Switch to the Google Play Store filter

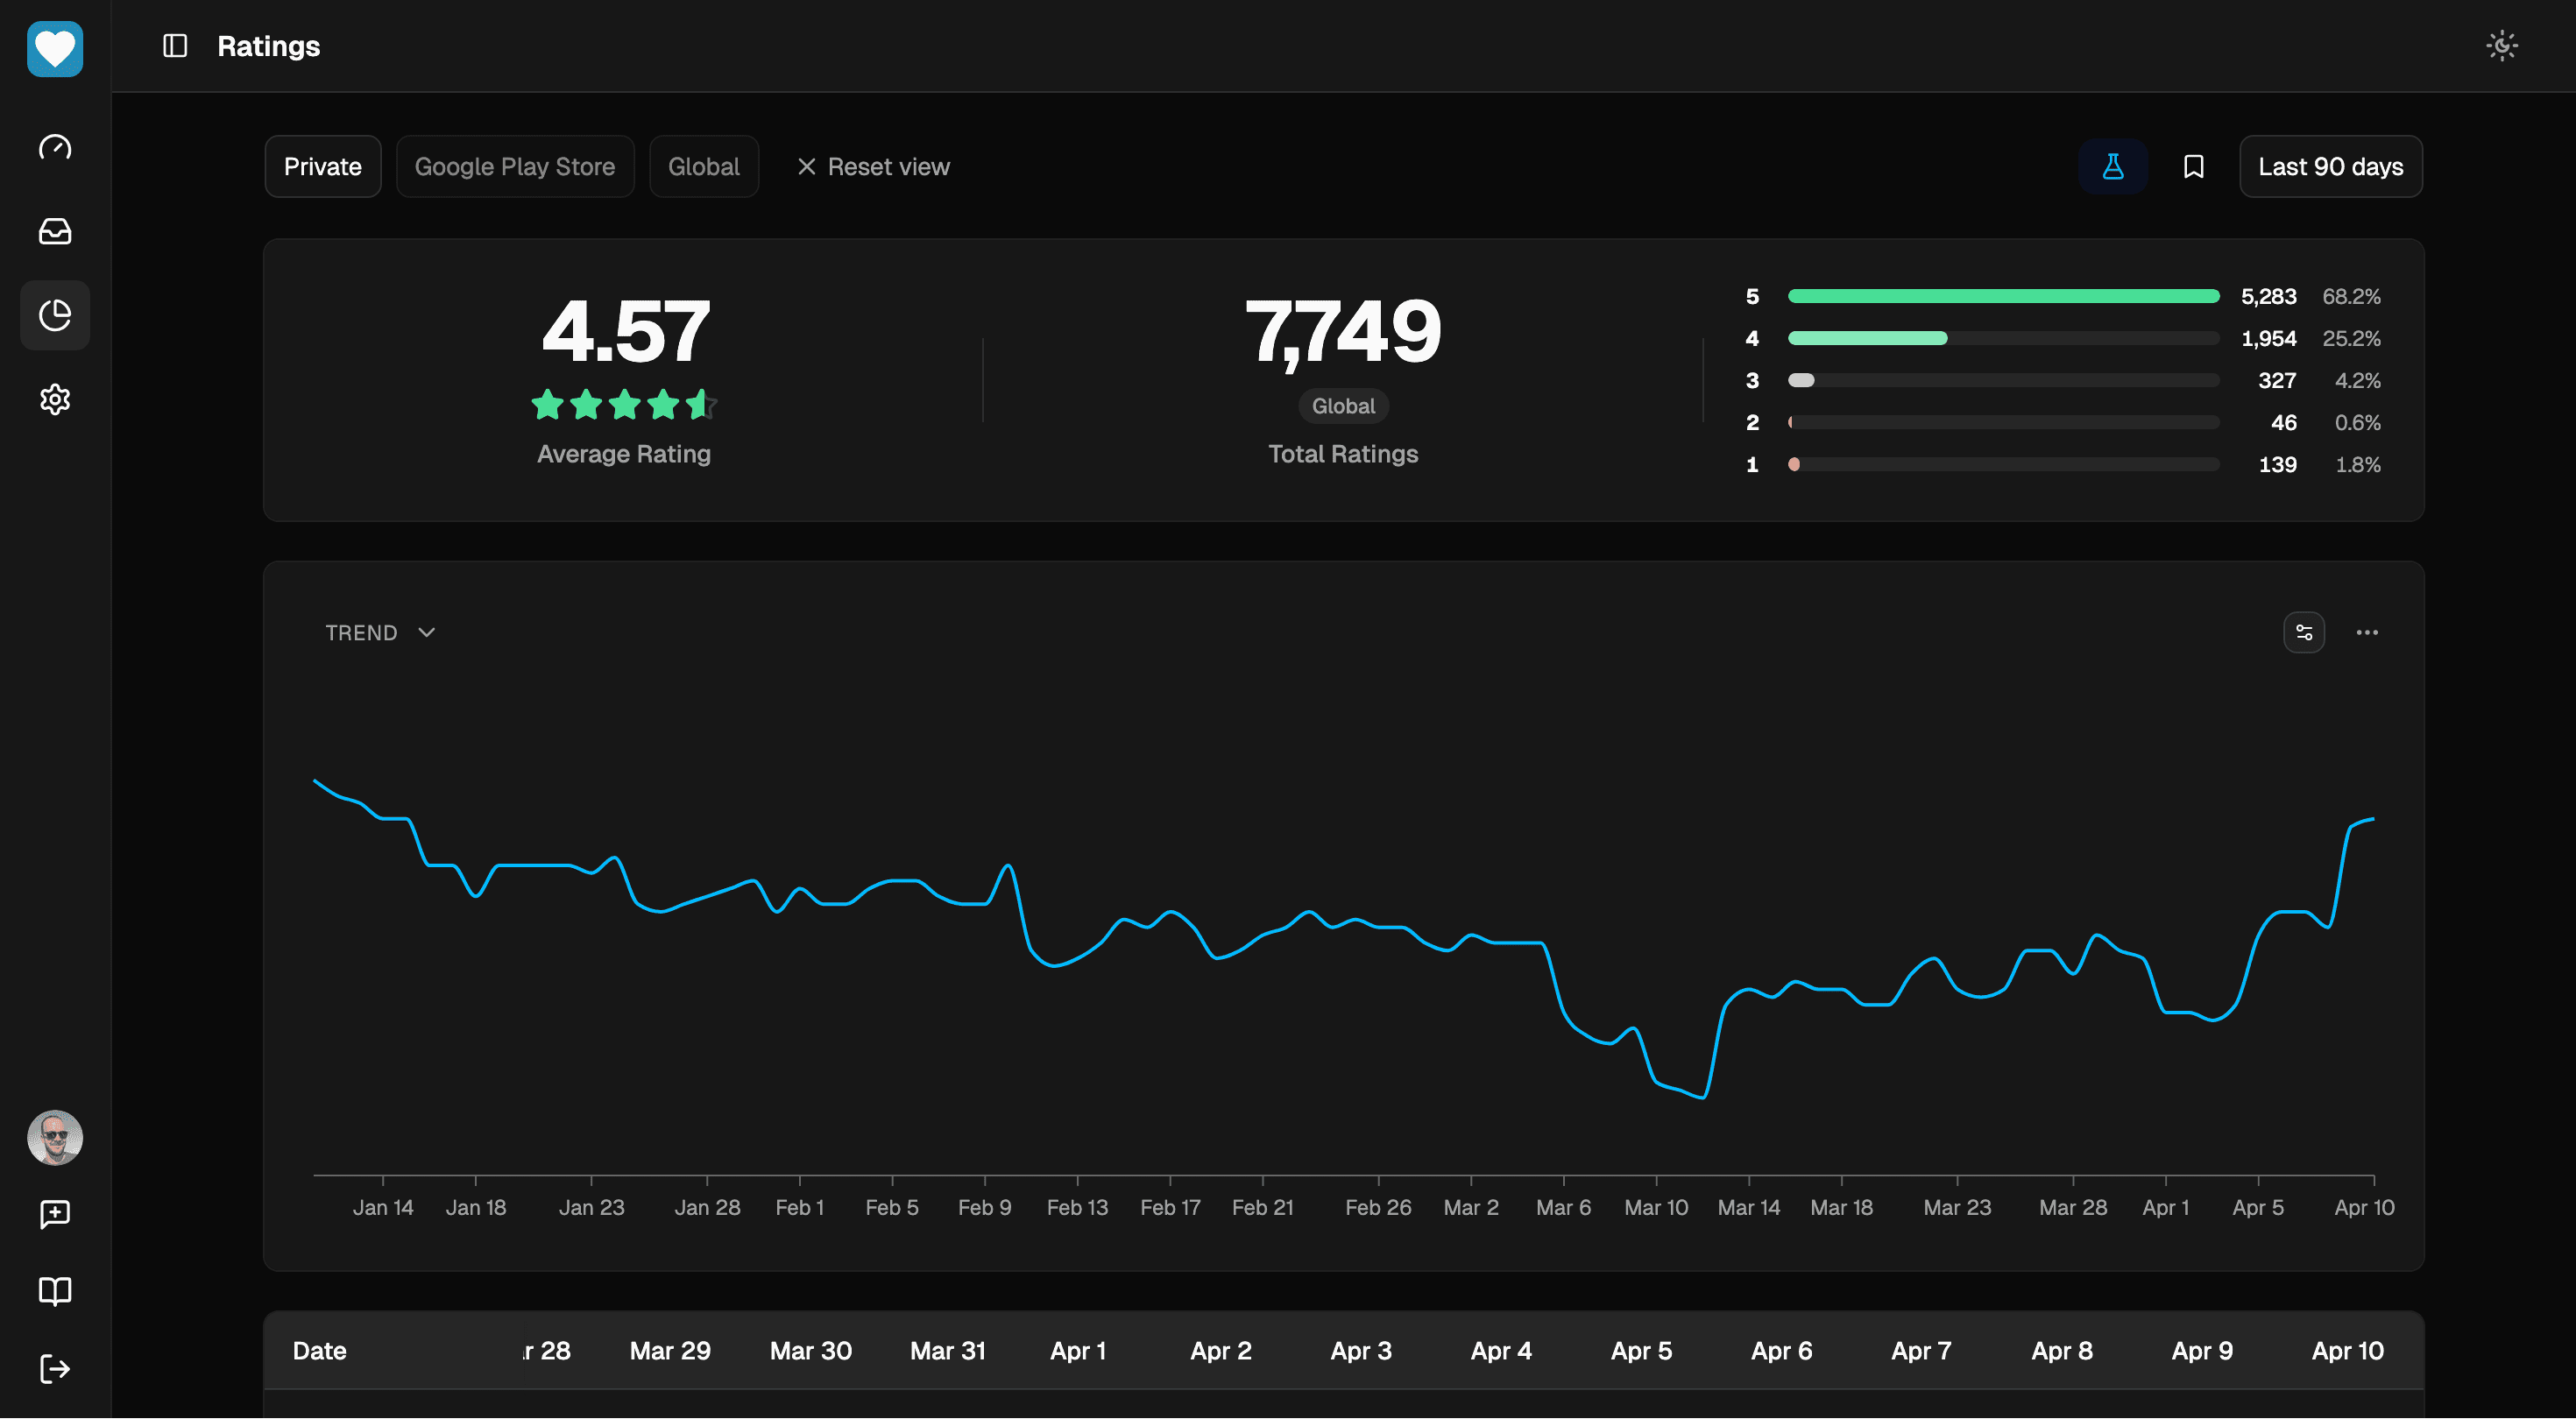[x=515, y=166]
